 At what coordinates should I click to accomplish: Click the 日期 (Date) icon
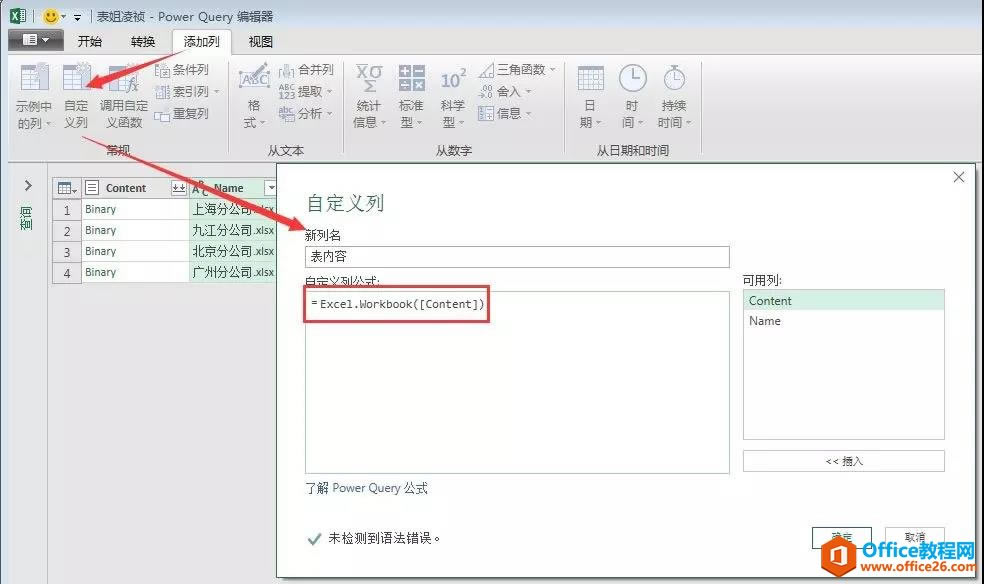(x=590, y=95)
